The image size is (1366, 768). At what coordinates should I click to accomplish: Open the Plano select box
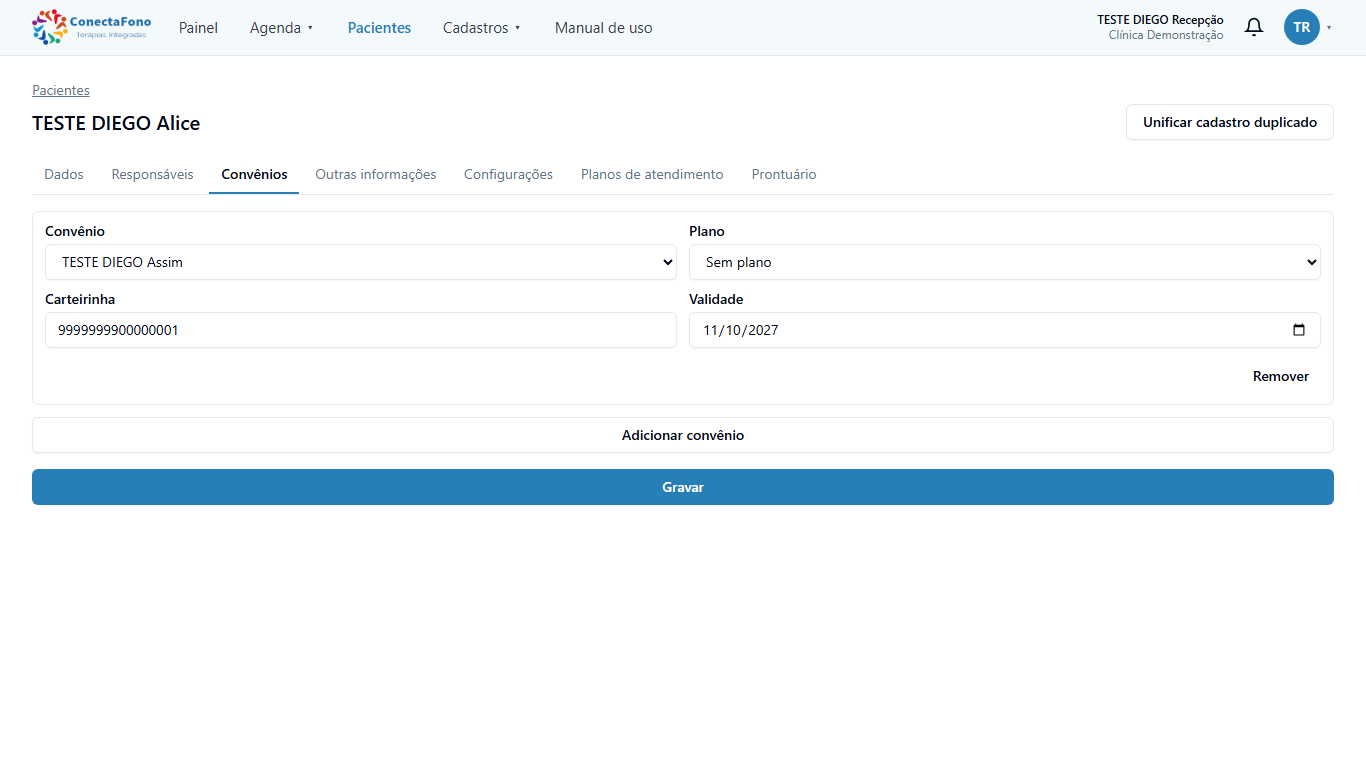click(1005, 262)
